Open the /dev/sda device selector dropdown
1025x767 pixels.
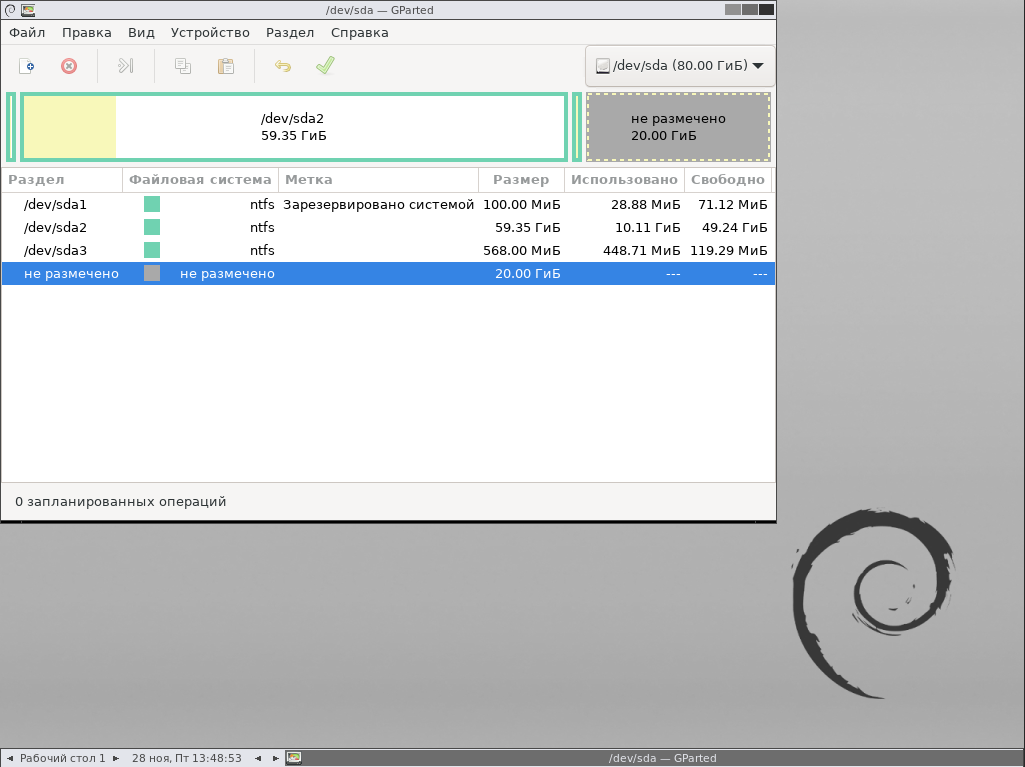point(680,66)
